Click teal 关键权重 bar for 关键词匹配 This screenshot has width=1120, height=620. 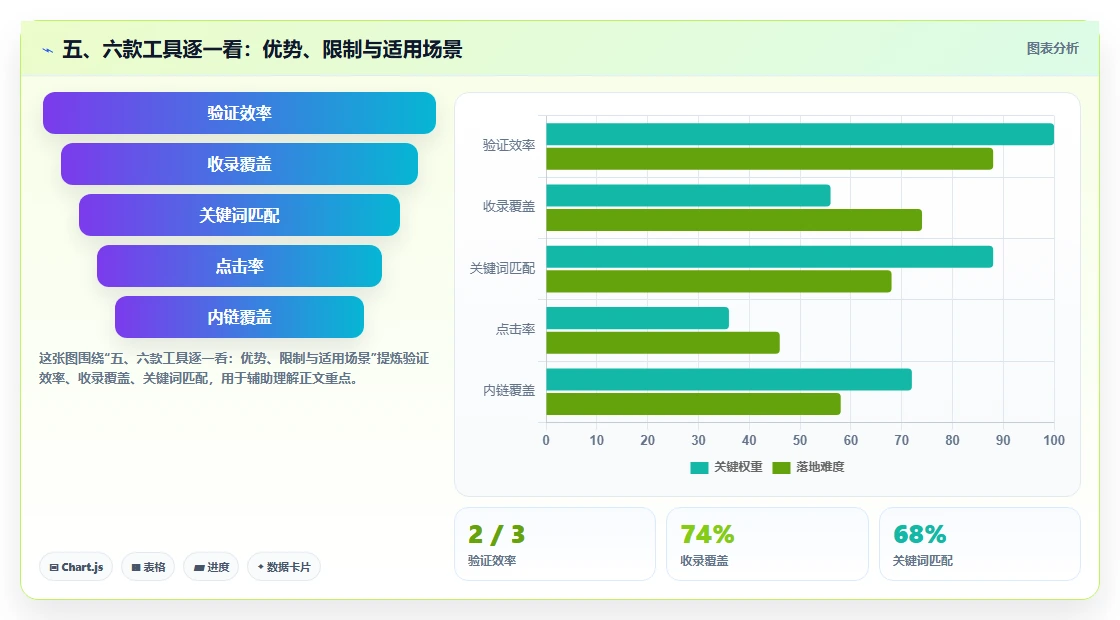tap(769, 257)
